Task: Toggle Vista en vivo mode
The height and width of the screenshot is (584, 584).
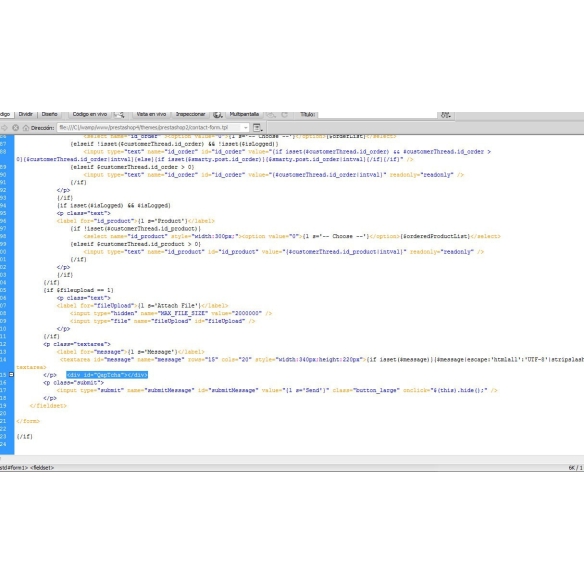Action: click(x=151, y=114)
